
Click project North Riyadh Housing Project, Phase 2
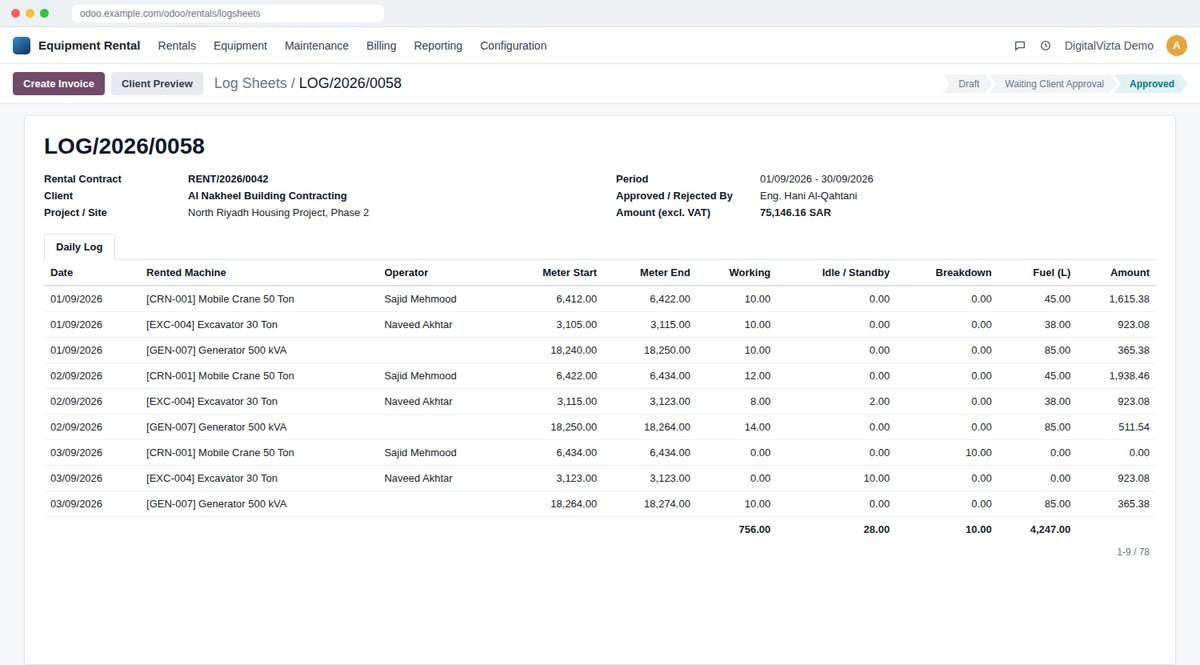278,213
